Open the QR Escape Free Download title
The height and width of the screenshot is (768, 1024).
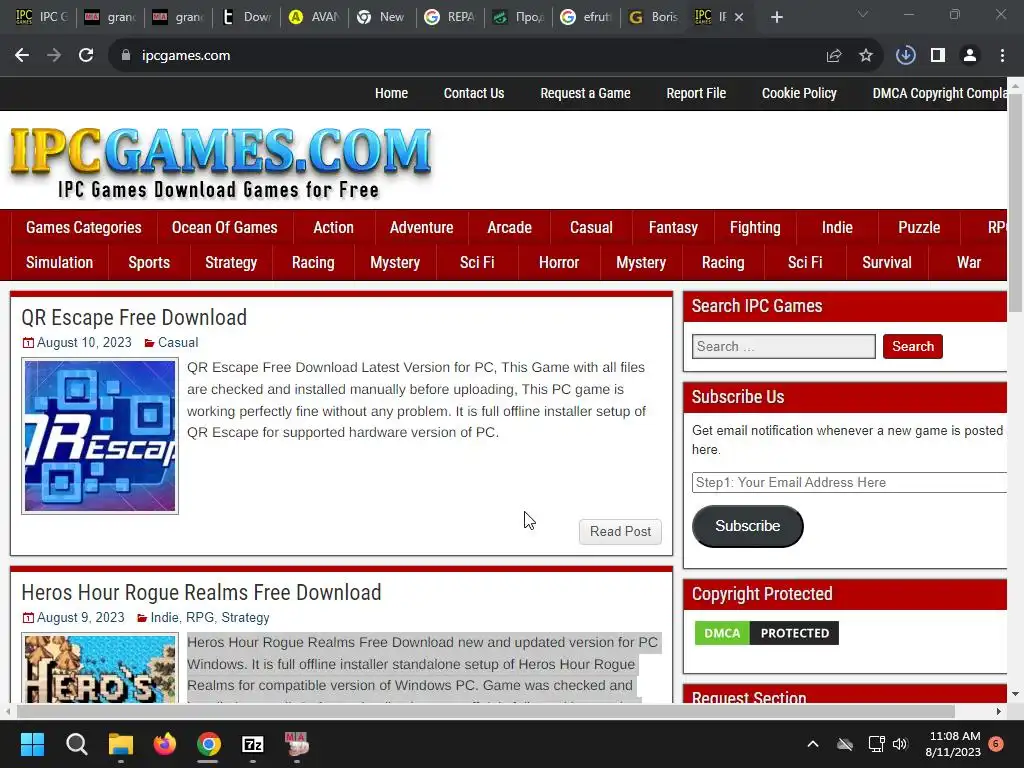(134, 317)
